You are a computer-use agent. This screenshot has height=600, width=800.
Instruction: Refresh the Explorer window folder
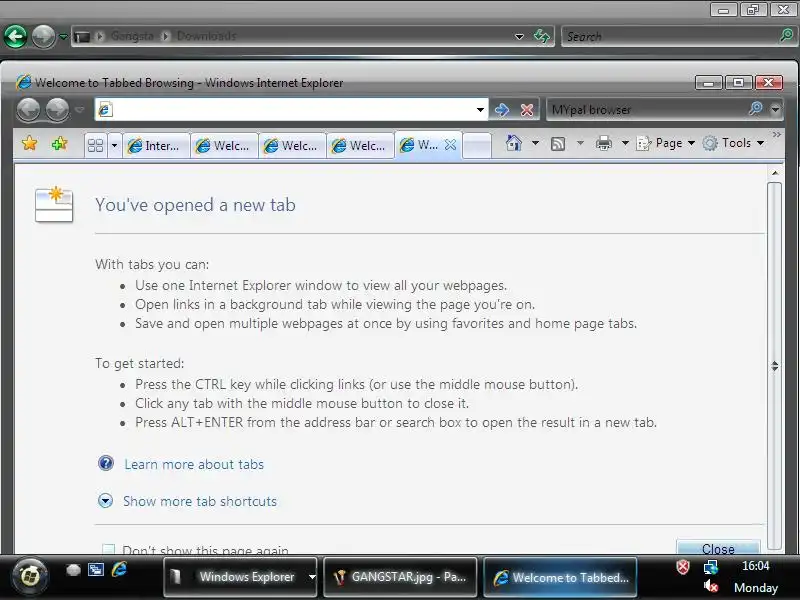[541, 36]
